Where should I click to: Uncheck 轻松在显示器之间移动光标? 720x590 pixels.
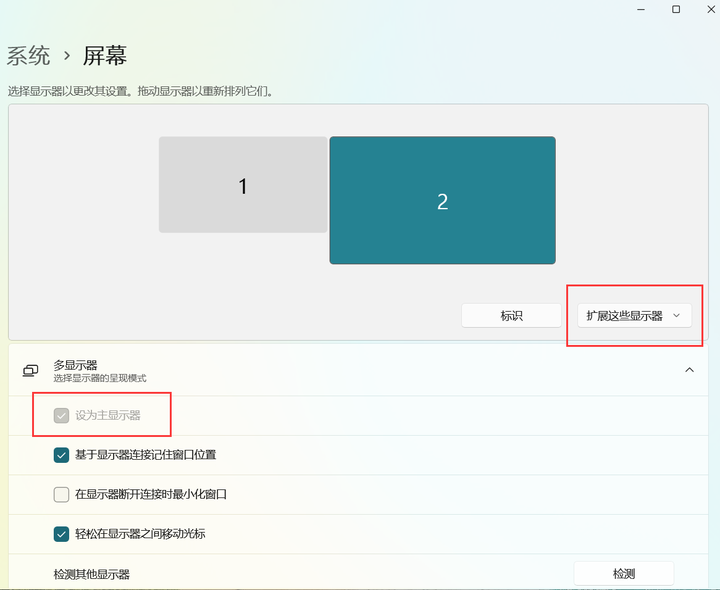(62, 534)
